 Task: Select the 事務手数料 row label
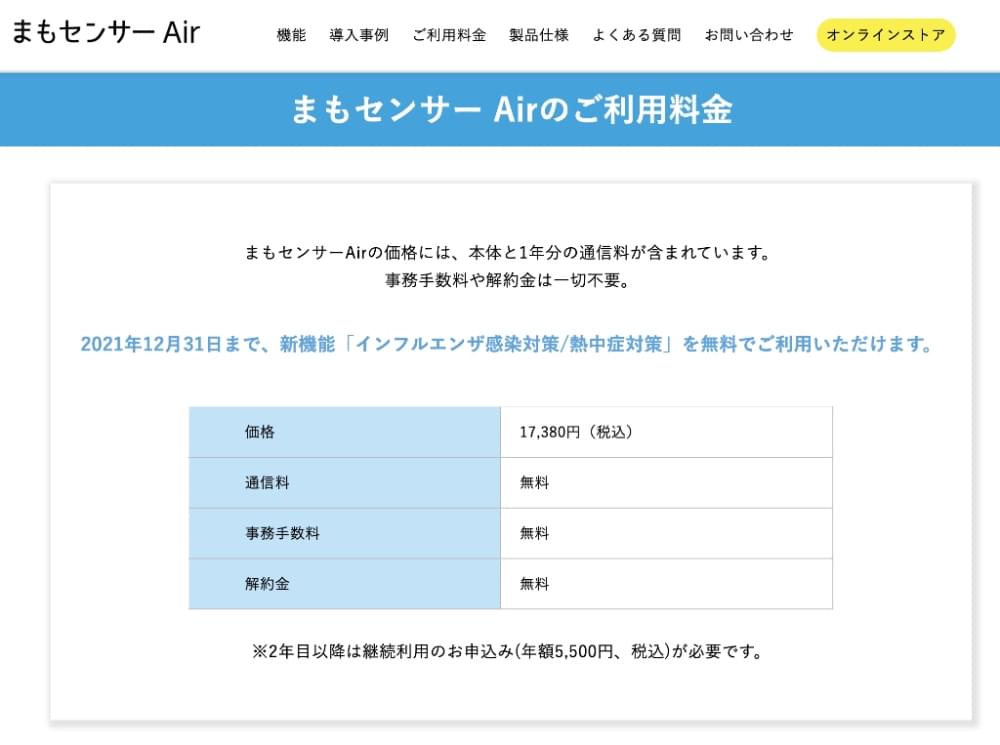(x=282, y=534)
